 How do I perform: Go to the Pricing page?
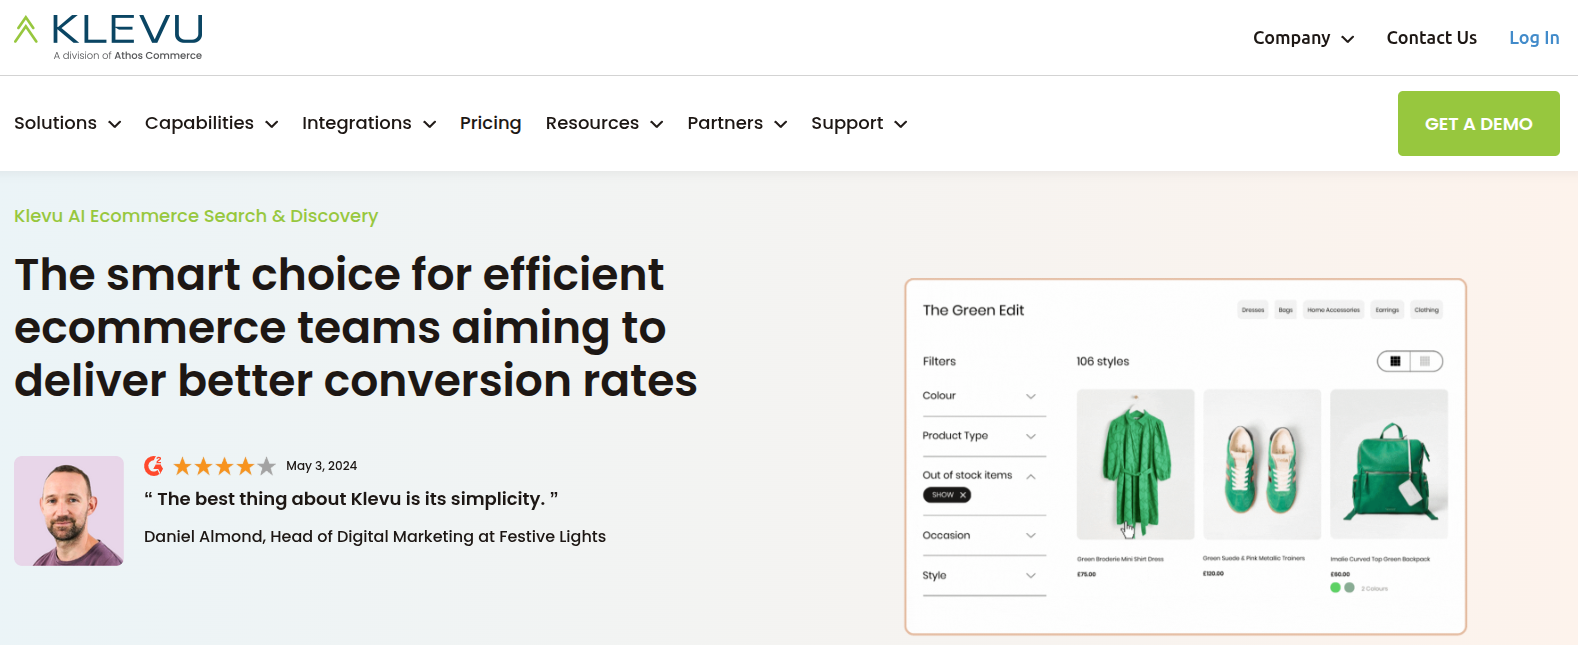[x=490, y=123]
